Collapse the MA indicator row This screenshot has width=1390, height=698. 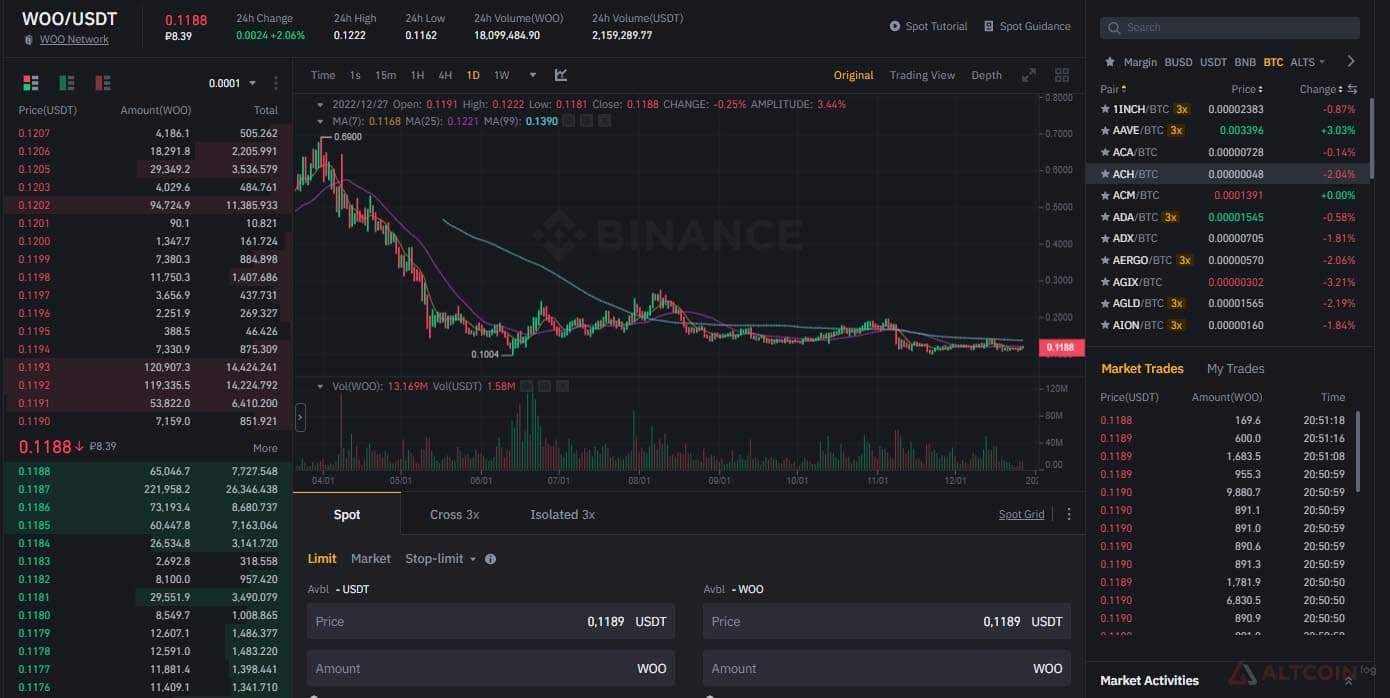coord(320,121)
